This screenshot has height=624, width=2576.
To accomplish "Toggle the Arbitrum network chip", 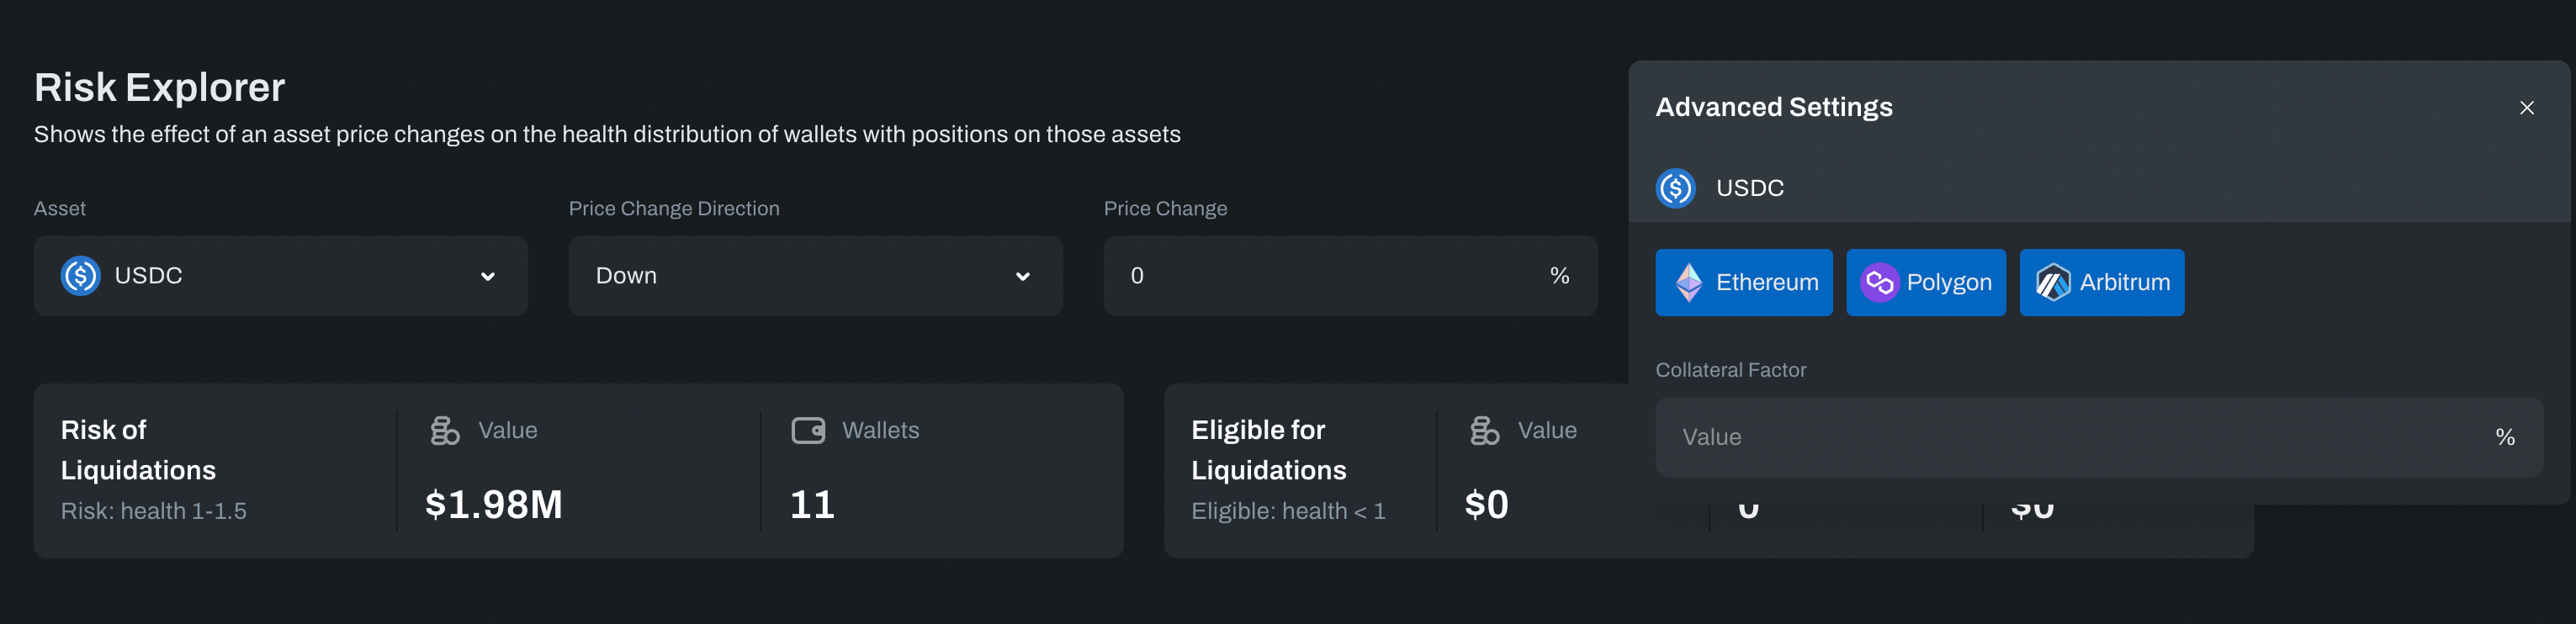I will [x=2102, y=283].
